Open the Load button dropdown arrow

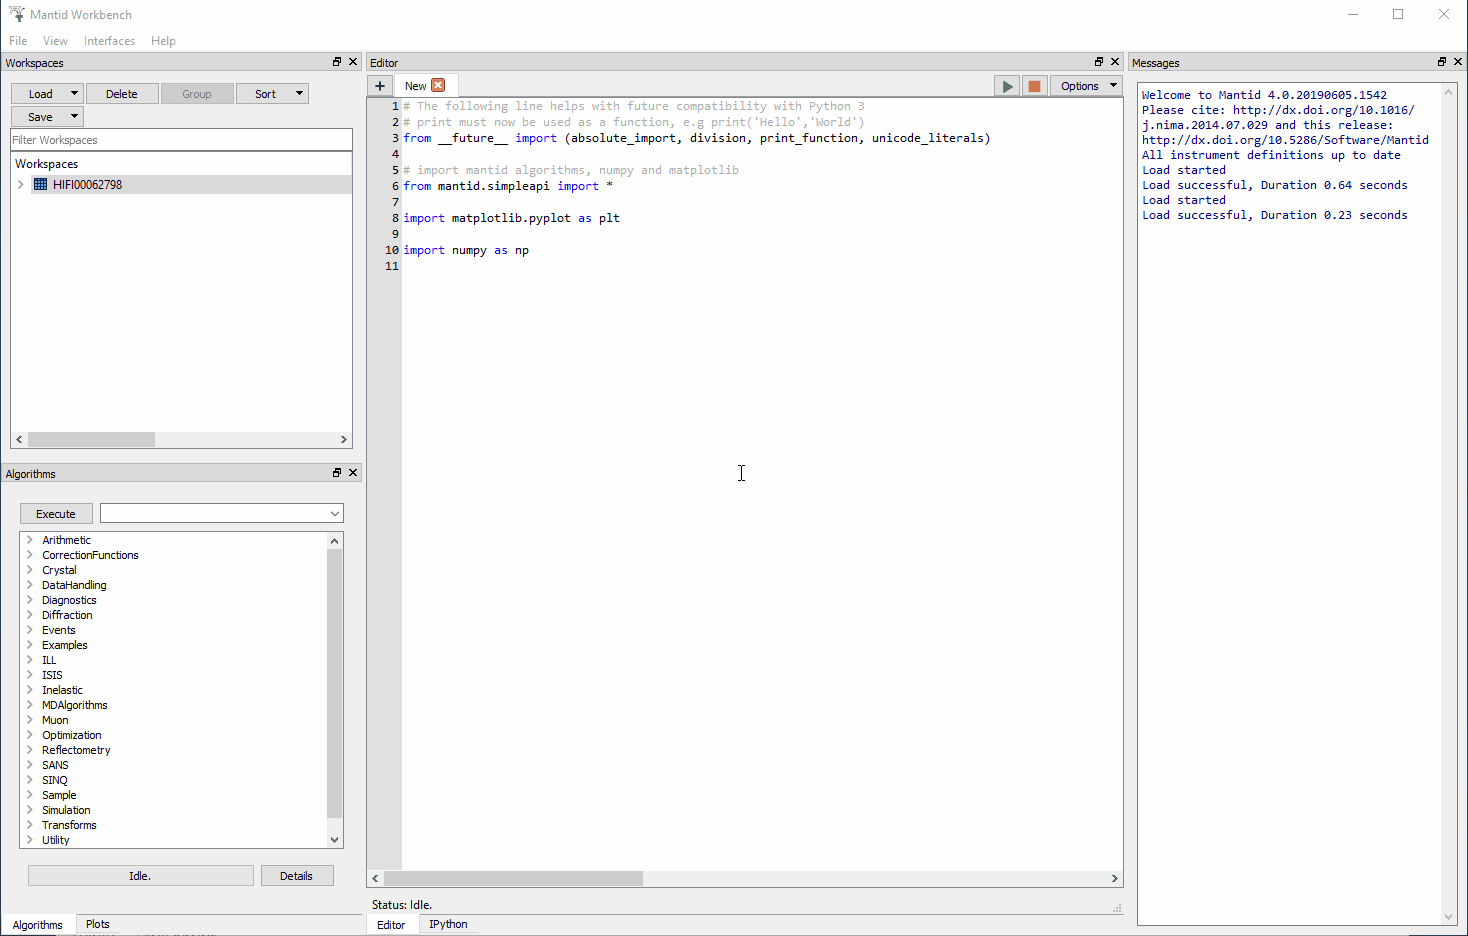click(x=72, y=93)
